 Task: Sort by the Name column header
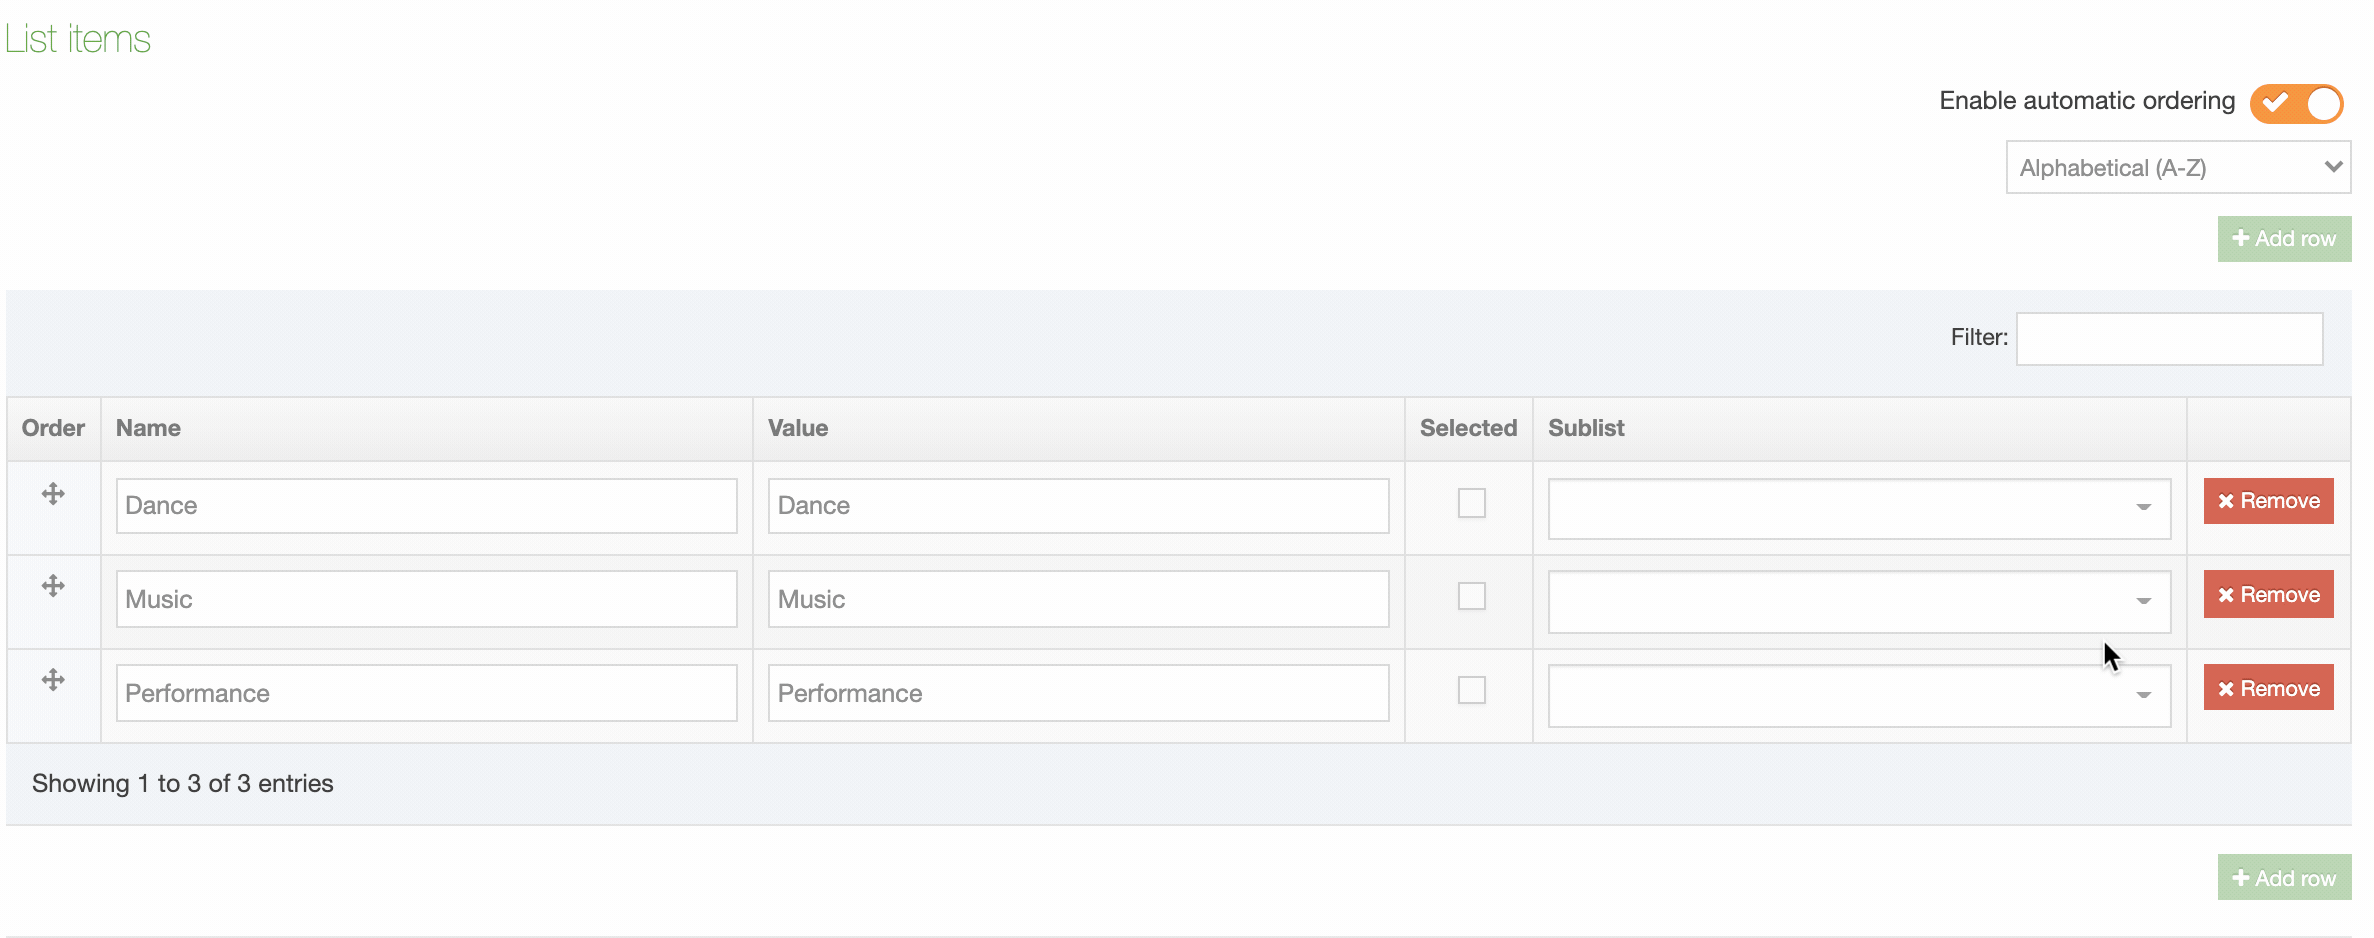point(148,428)
